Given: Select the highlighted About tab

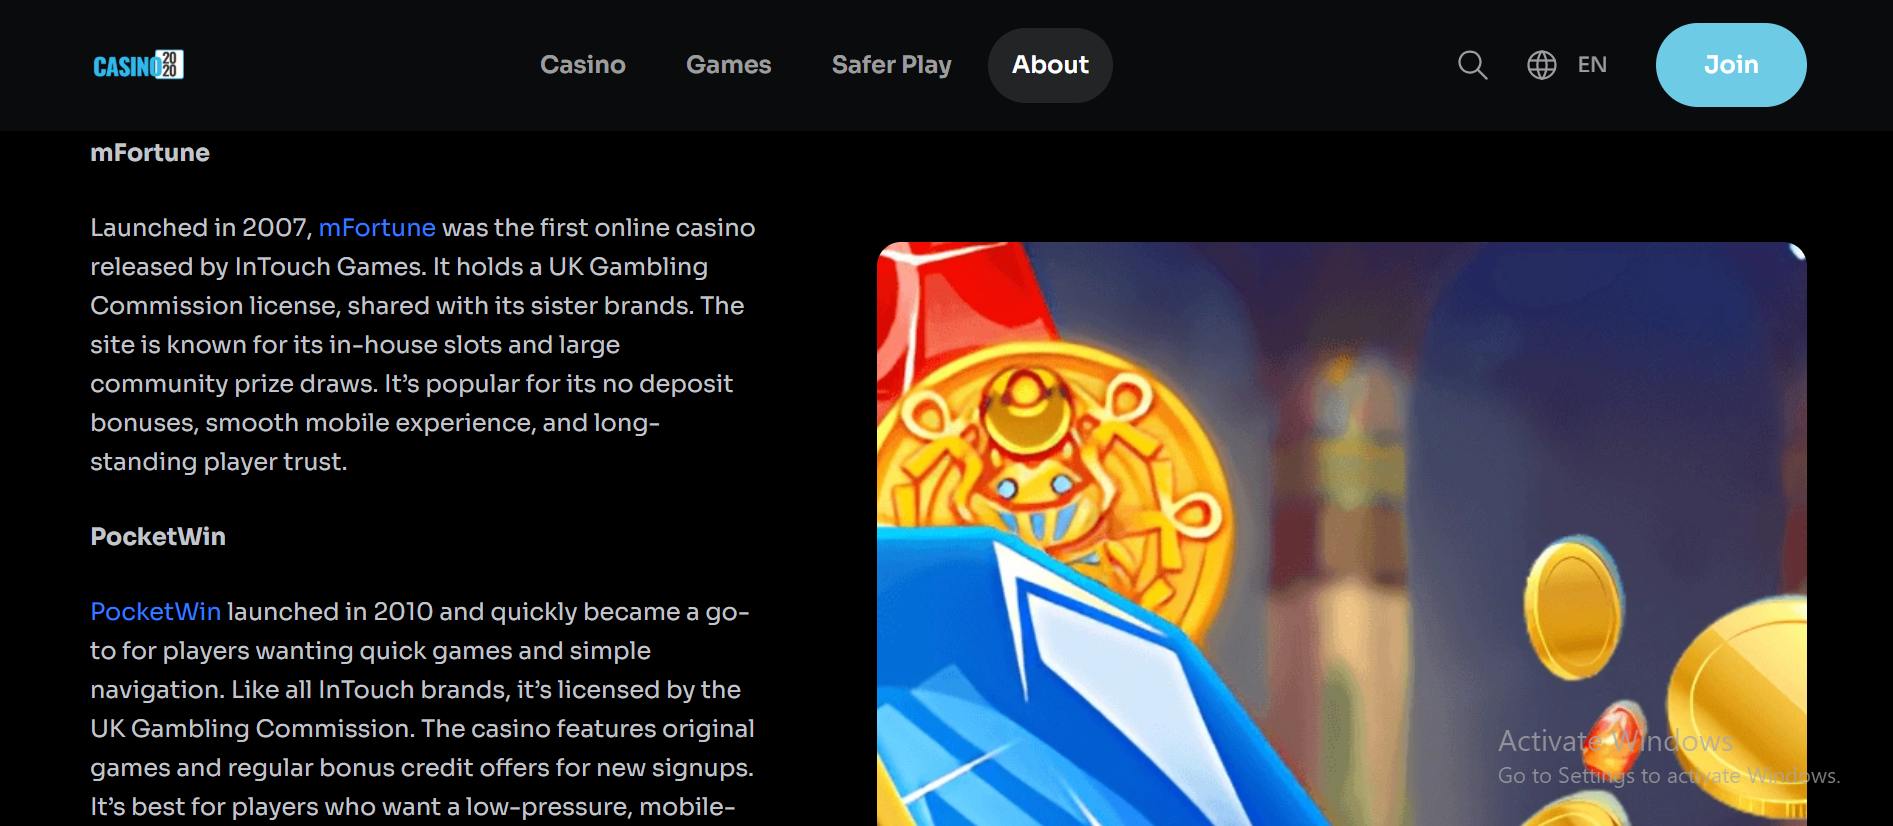Looking at the screenshot, I should coord(1050,65).
